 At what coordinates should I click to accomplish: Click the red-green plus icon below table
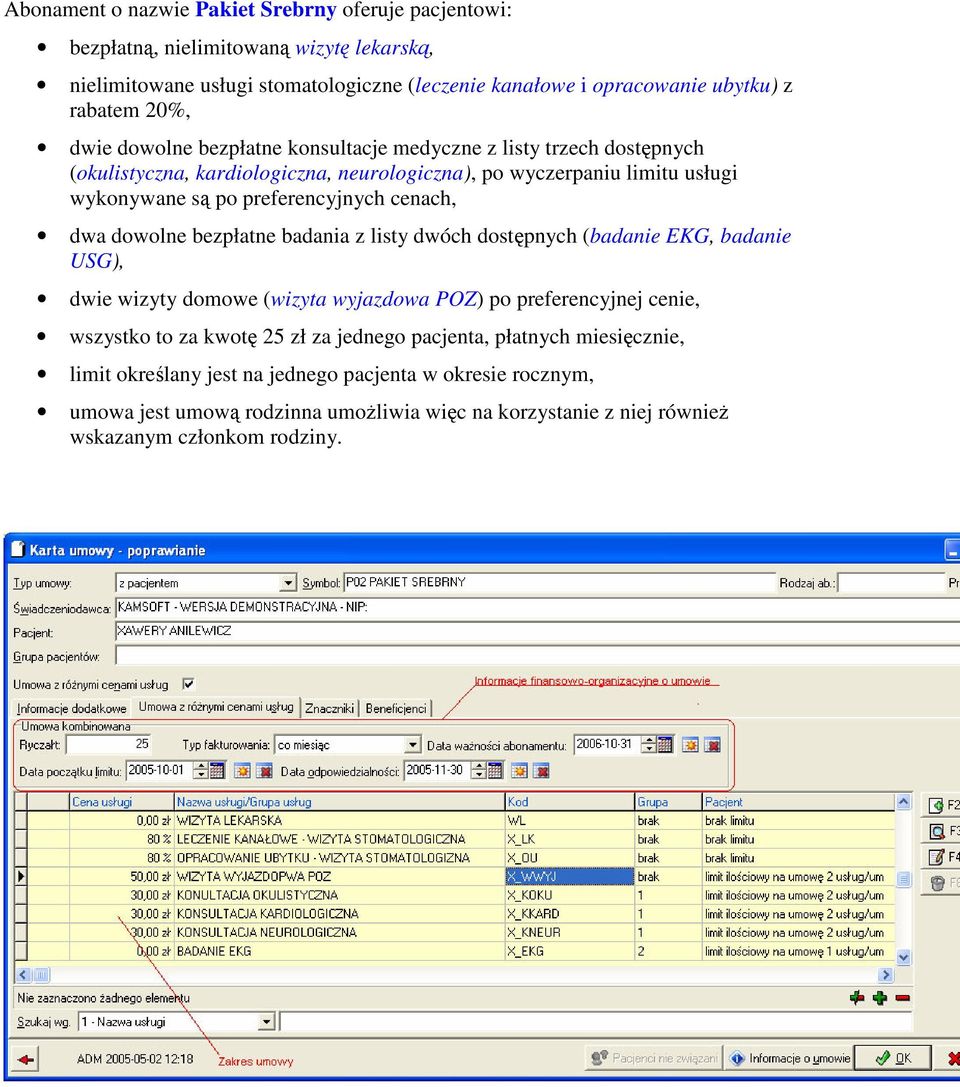[x=857, y=998]
